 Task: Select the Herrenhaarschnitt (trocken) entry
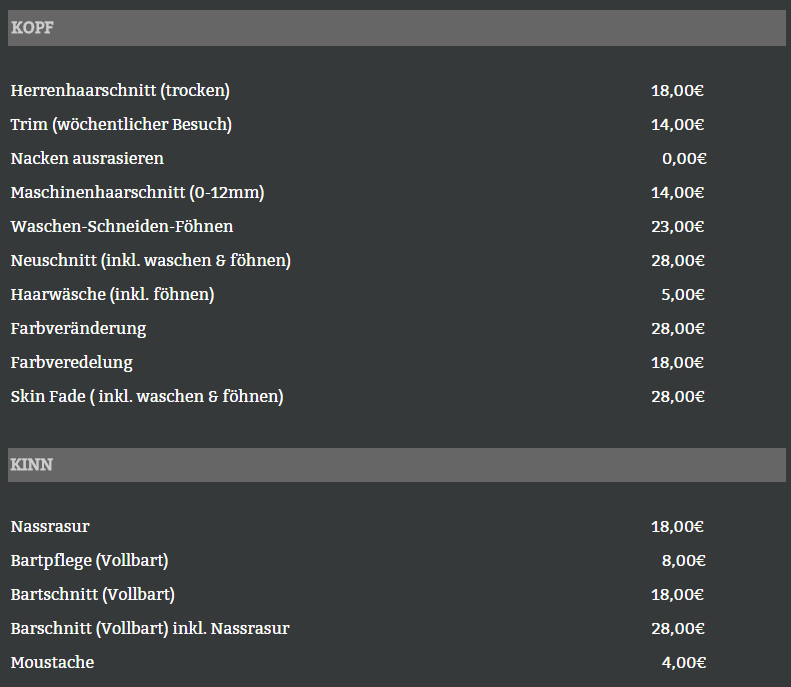click(x=120, y=91)
